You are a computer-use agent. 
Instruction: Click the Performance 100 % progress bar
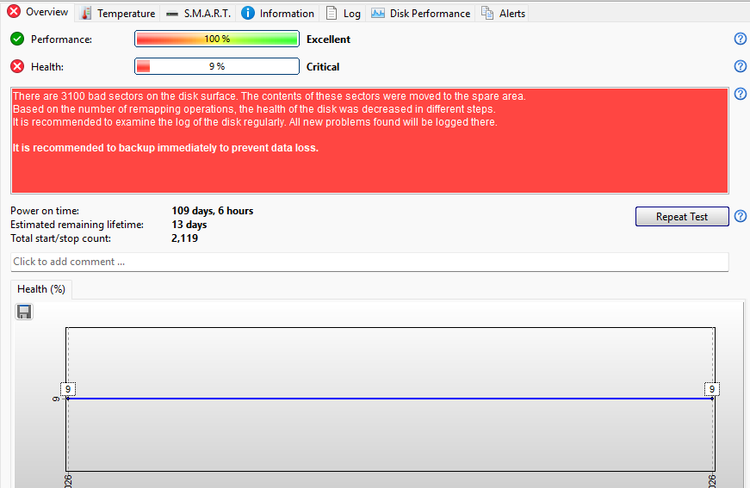217,39
